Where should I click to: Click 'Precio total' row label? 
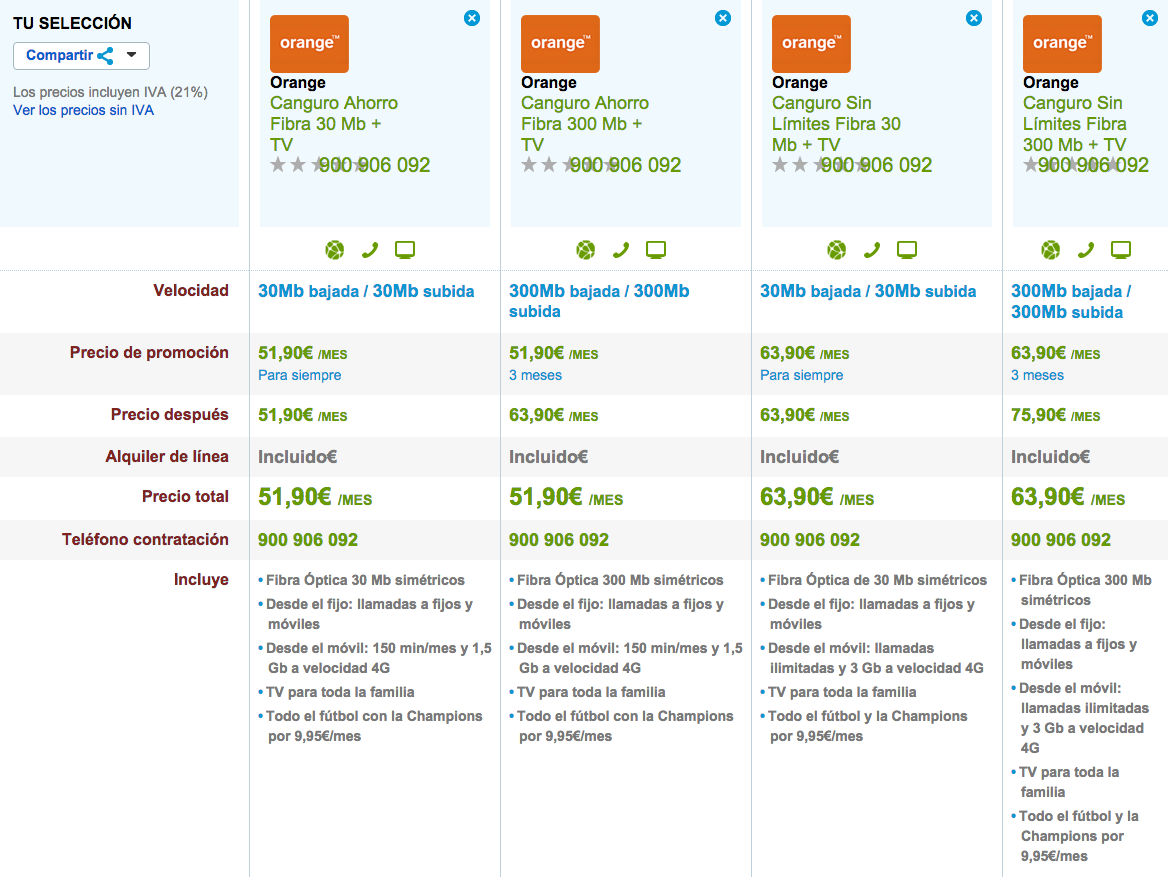coord(185,497)
